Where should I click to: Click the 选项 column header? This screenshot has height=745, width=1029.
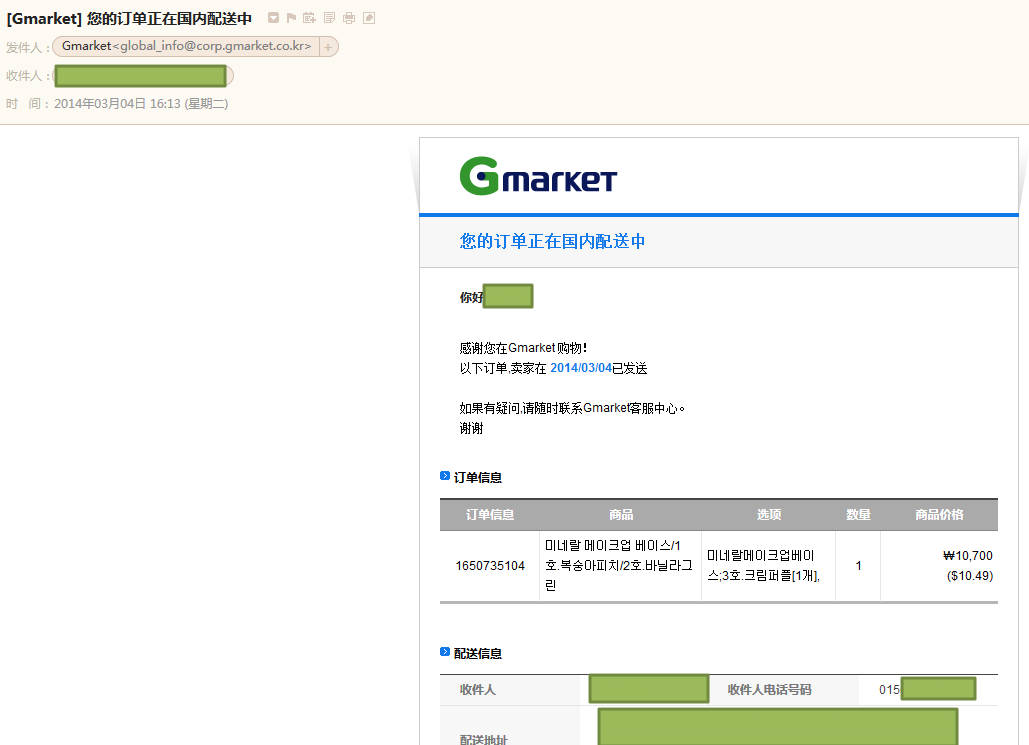point(768,515)
